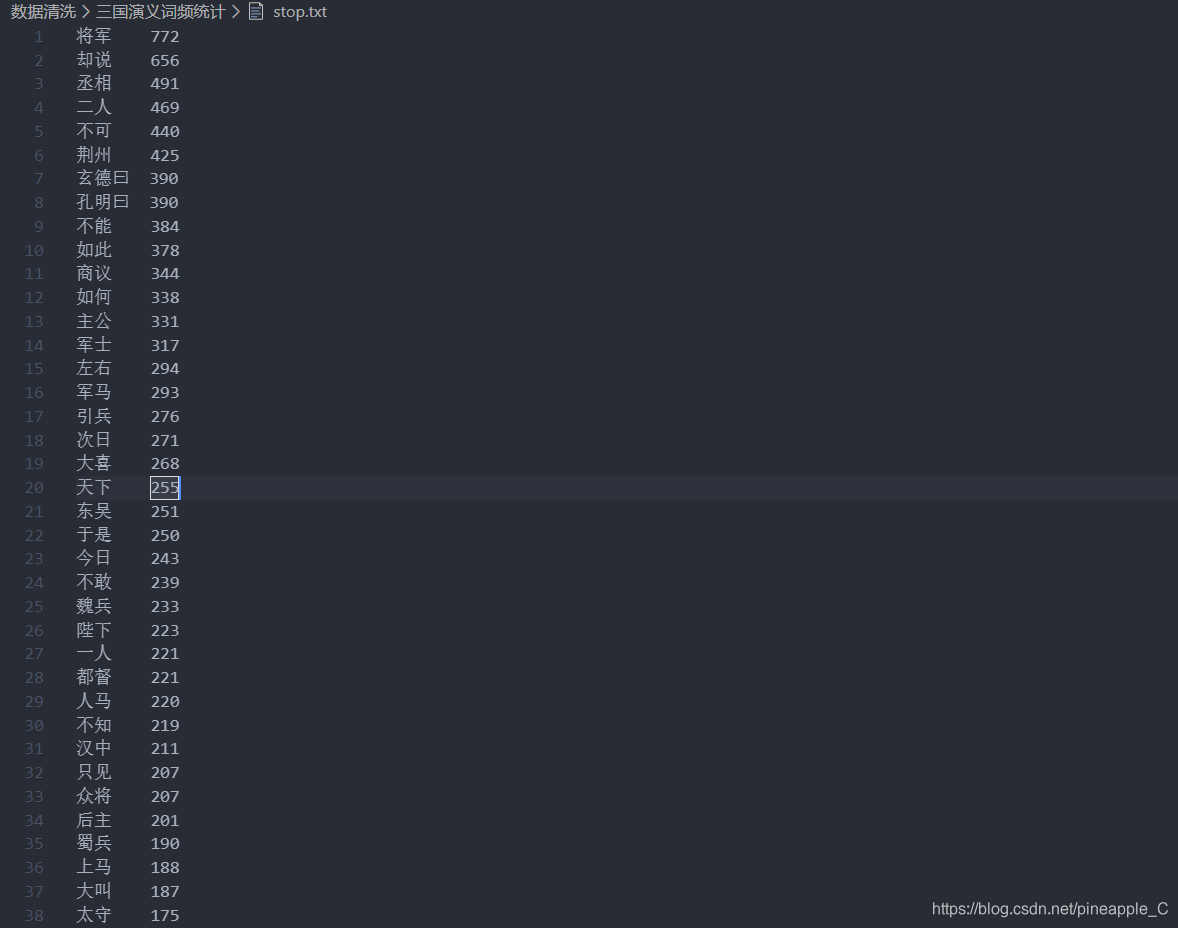
Task: Click the count 190 next to 蜀兵
Action: click(165, 844)
